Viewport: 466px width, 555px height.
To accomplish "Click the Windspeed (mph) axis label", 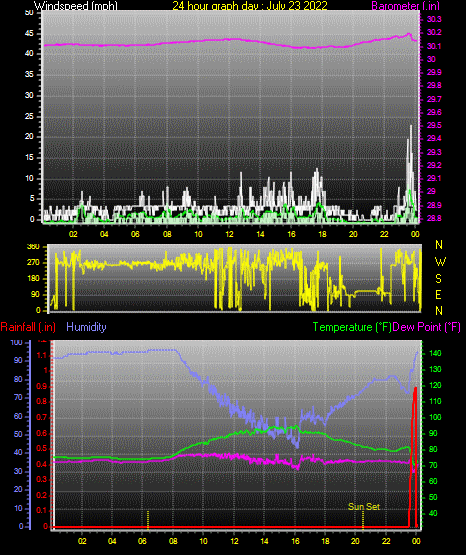I will coord(76,6).
